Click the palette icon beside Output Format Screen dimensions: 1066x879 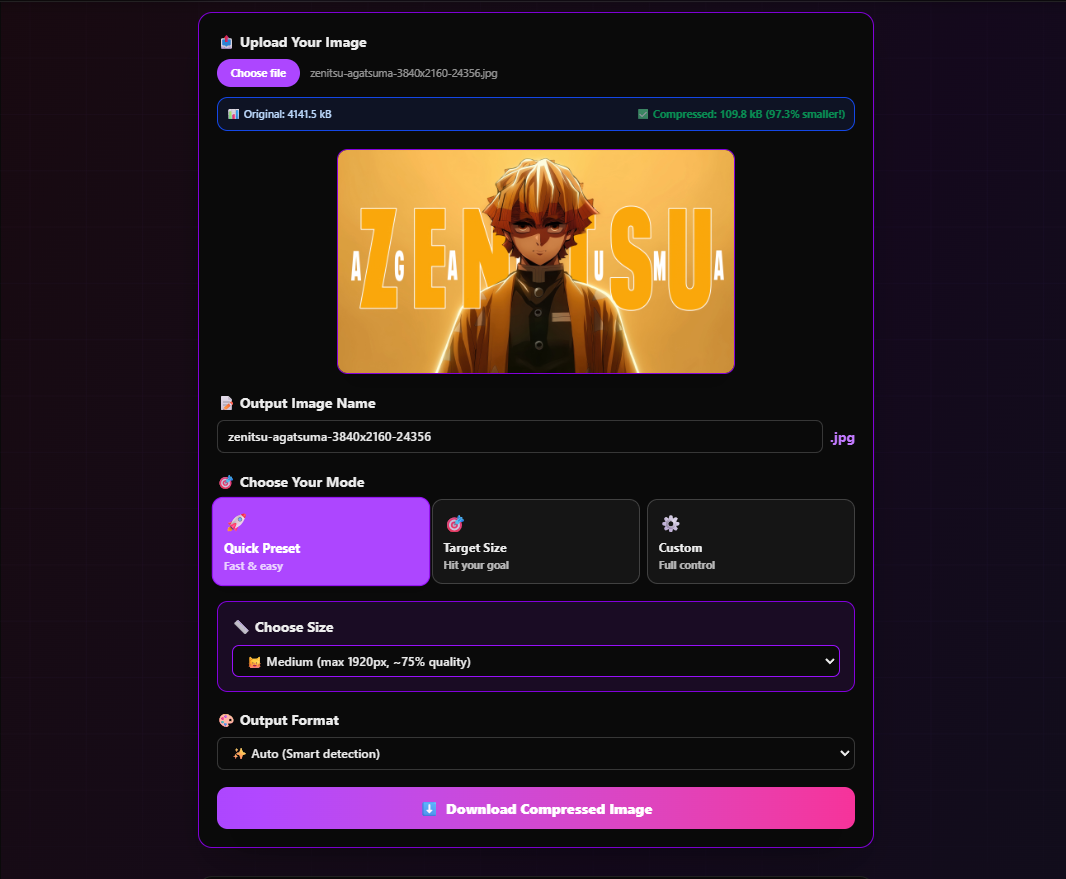click(x=226, y=720)
